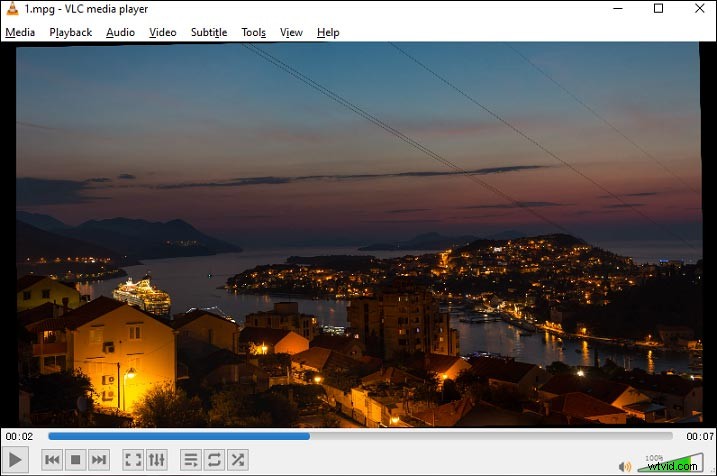Viewport: 717px width, 476px height.
Task: Open the Media menu
Action: point(20,32)
